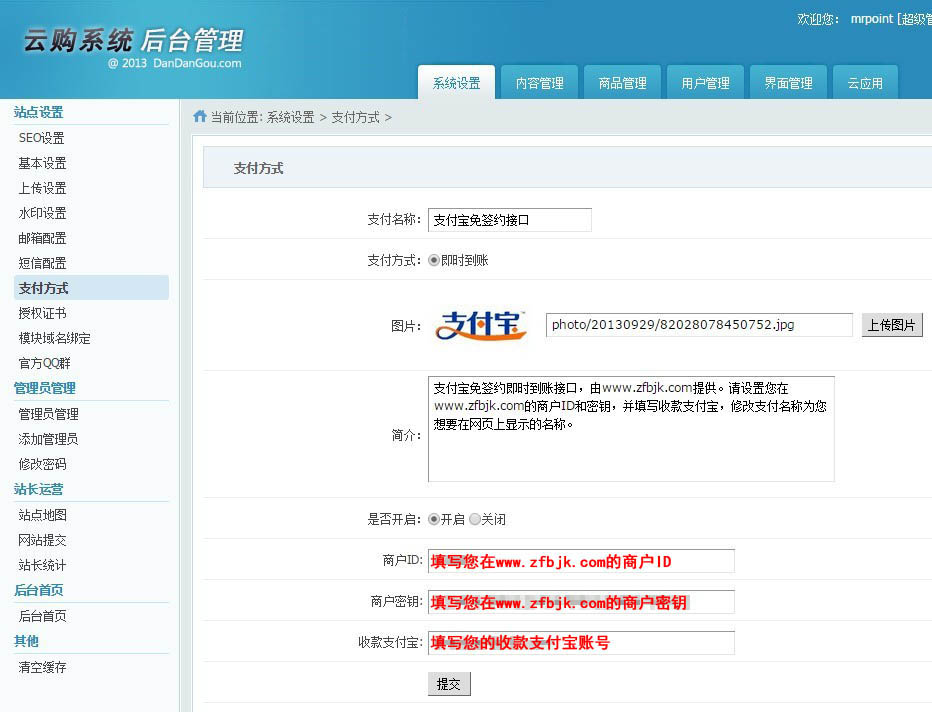Click 系统设置 in the breadcrumb
This screenshot has width=932, height=712.
pyautogui.click(x=290, y=117)
